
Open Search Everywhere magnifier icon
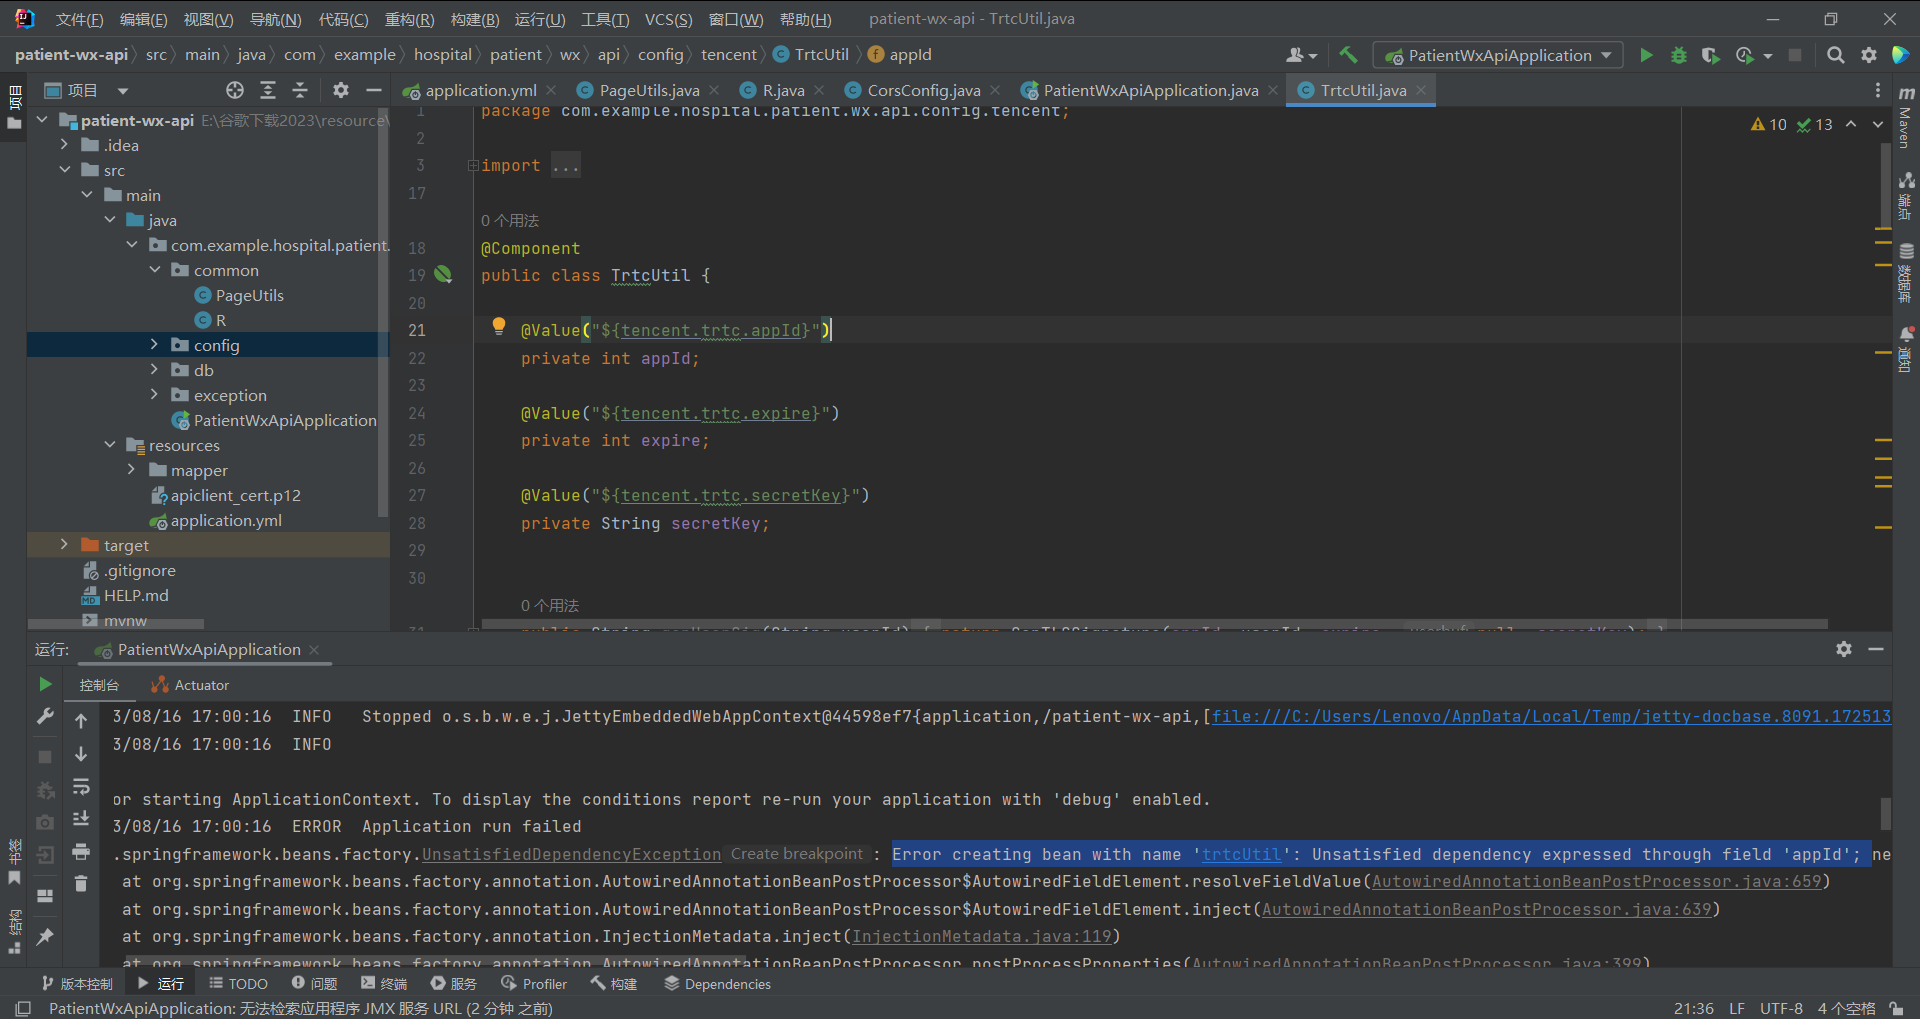(x=1836, y=55)
